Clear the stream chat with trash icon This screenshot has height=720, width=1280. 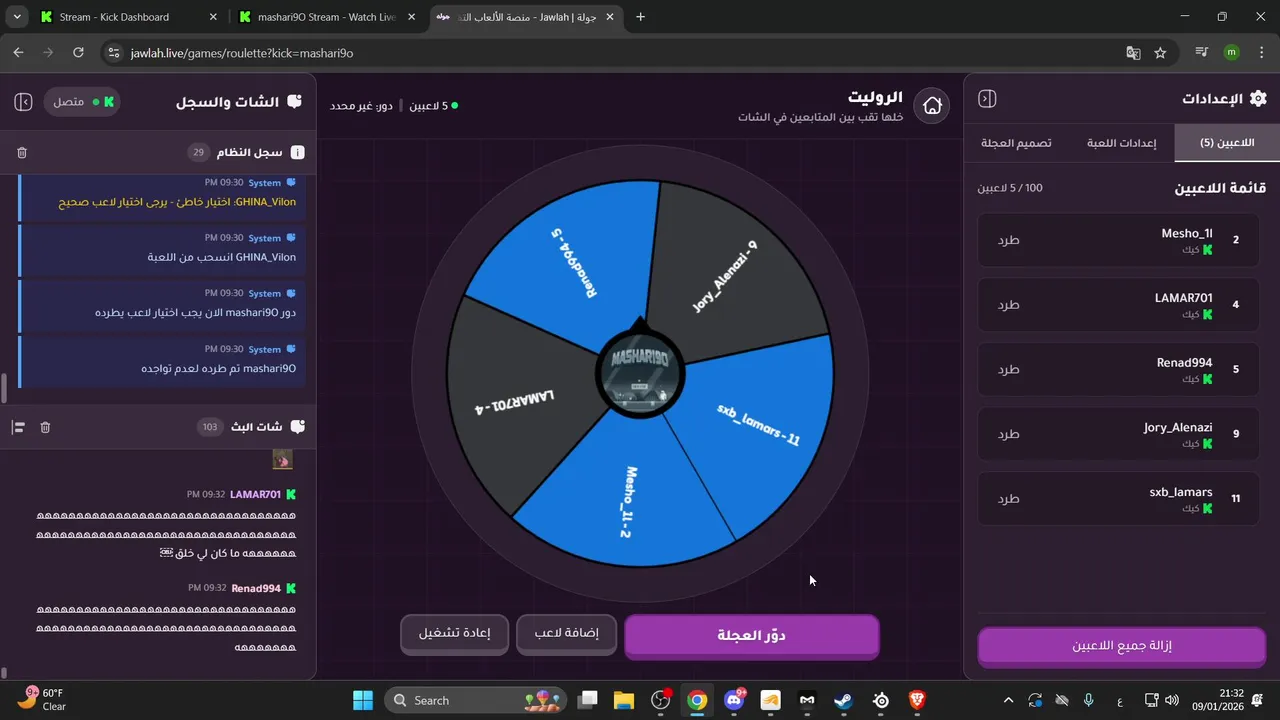[x=45, y=427]
